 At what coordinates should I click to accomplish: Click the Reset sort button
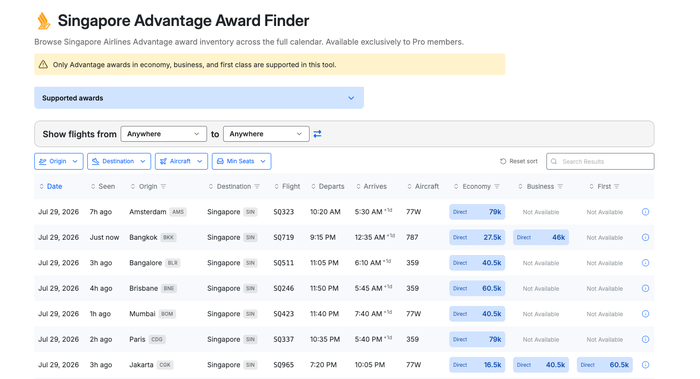click(518, 161)
